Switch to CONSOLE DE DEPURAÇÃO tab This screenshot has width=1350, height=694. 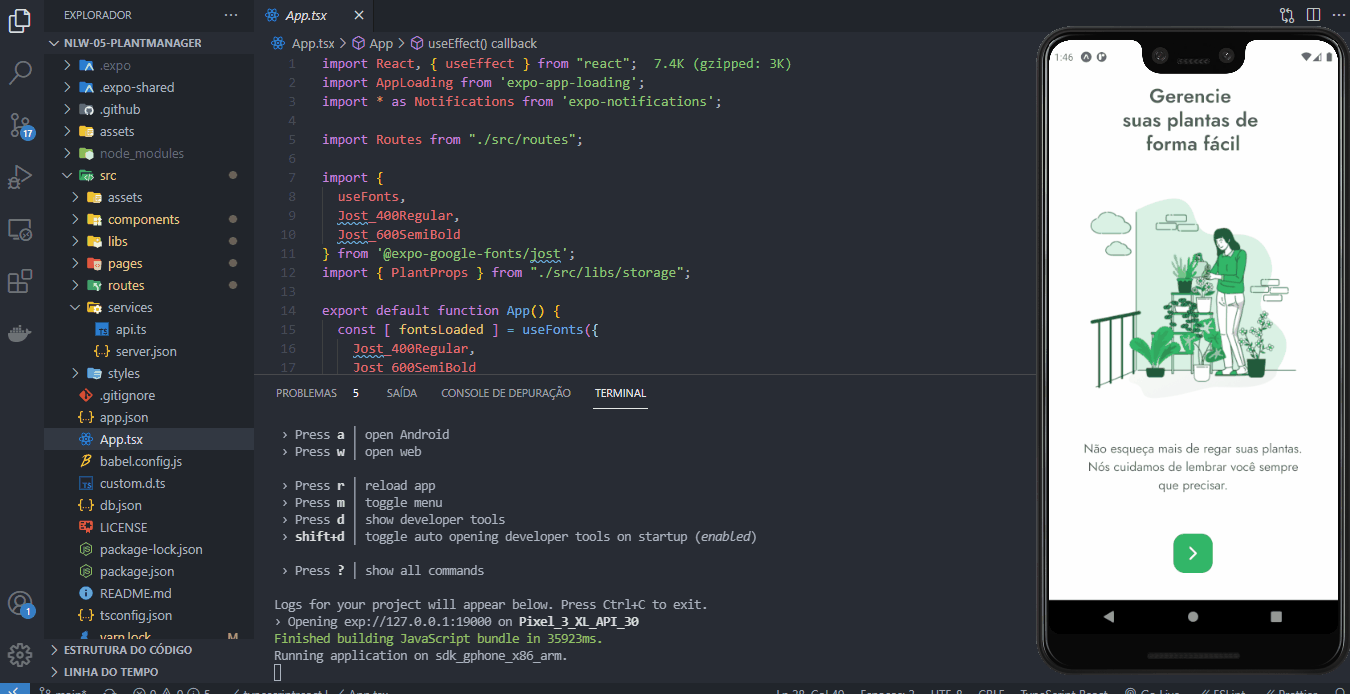coord(506,393)
